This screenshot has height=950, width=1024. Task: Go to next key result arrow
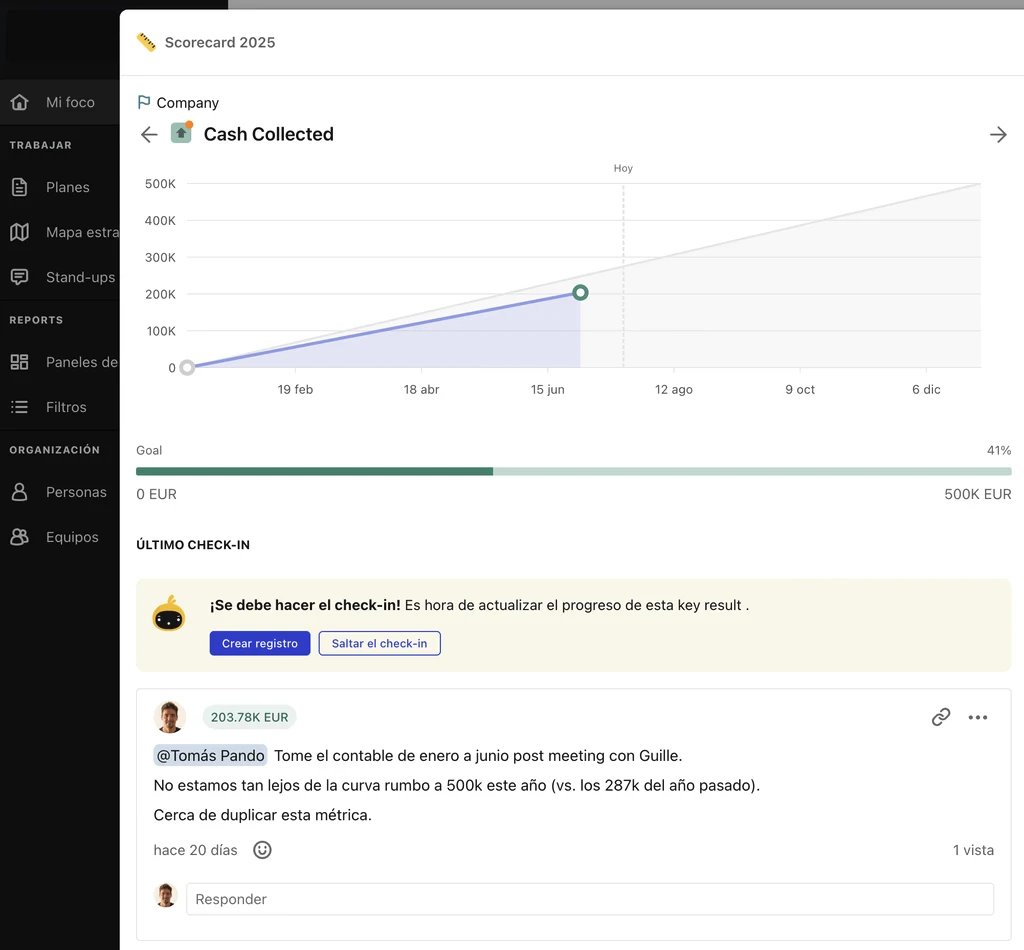[x=998, y=135]
